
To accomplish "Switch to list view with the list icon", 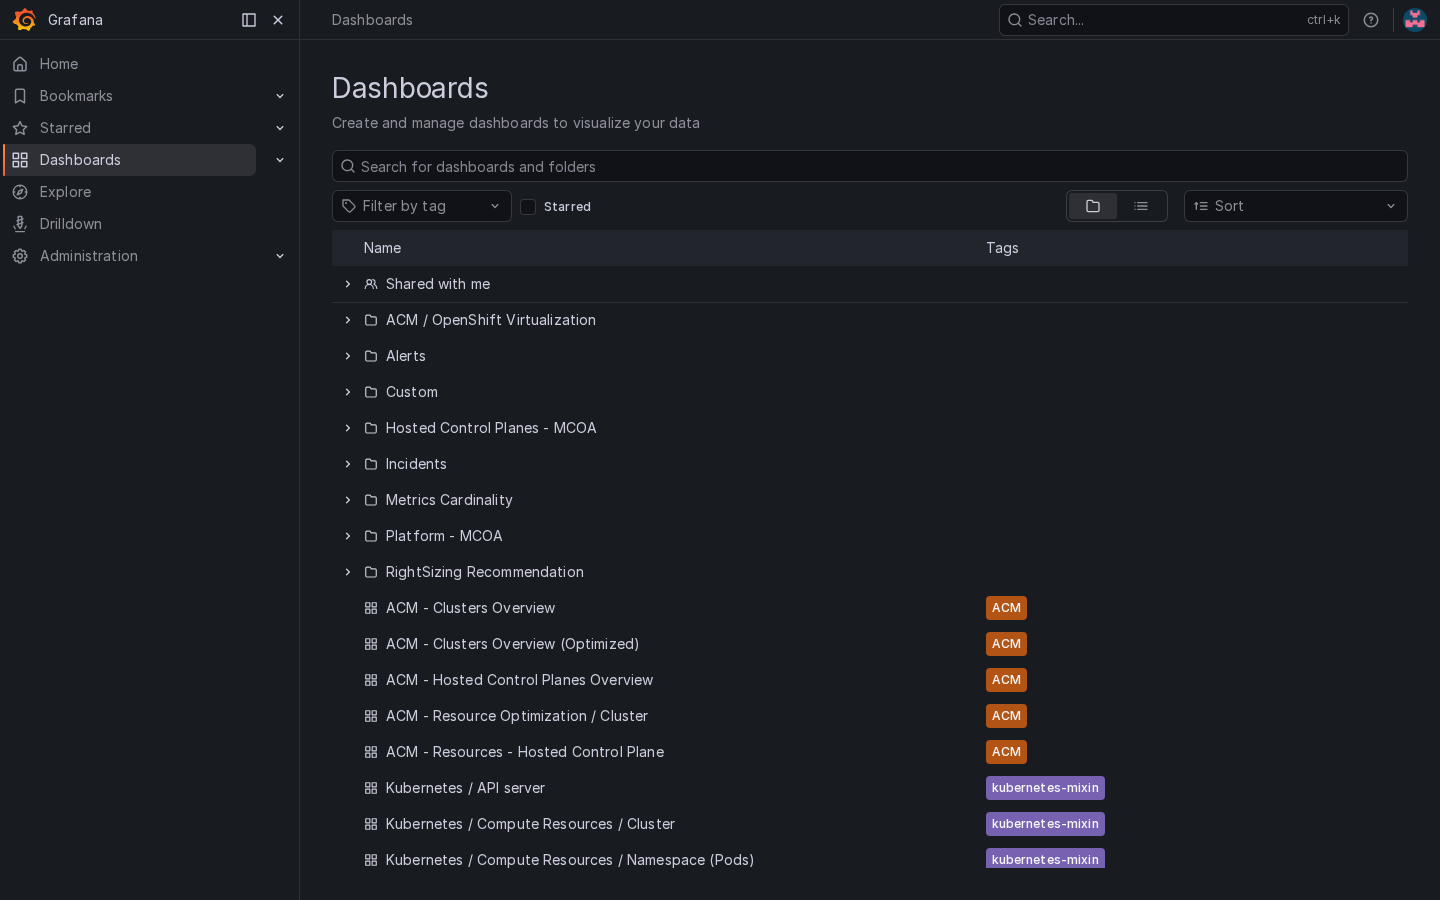I will (x=1141, y=206).
